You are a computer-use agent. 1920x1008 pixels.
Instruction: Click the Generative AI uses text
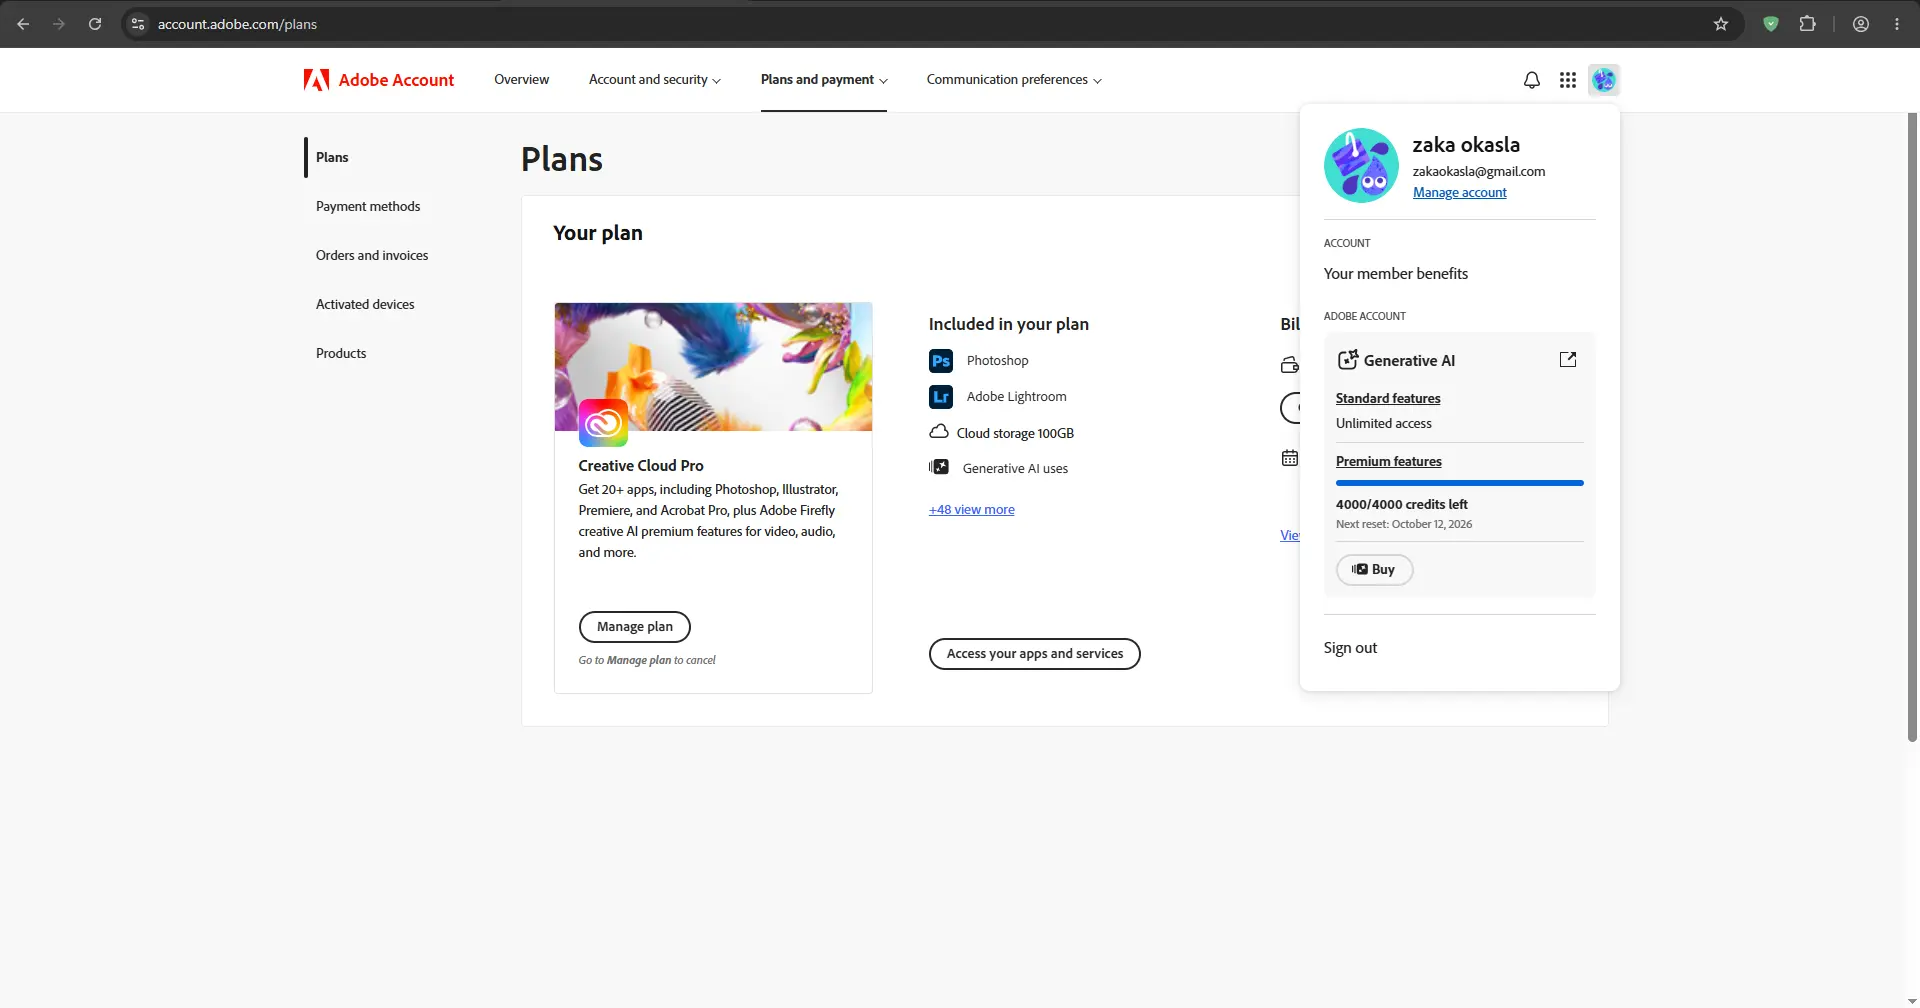[1015, 468]
